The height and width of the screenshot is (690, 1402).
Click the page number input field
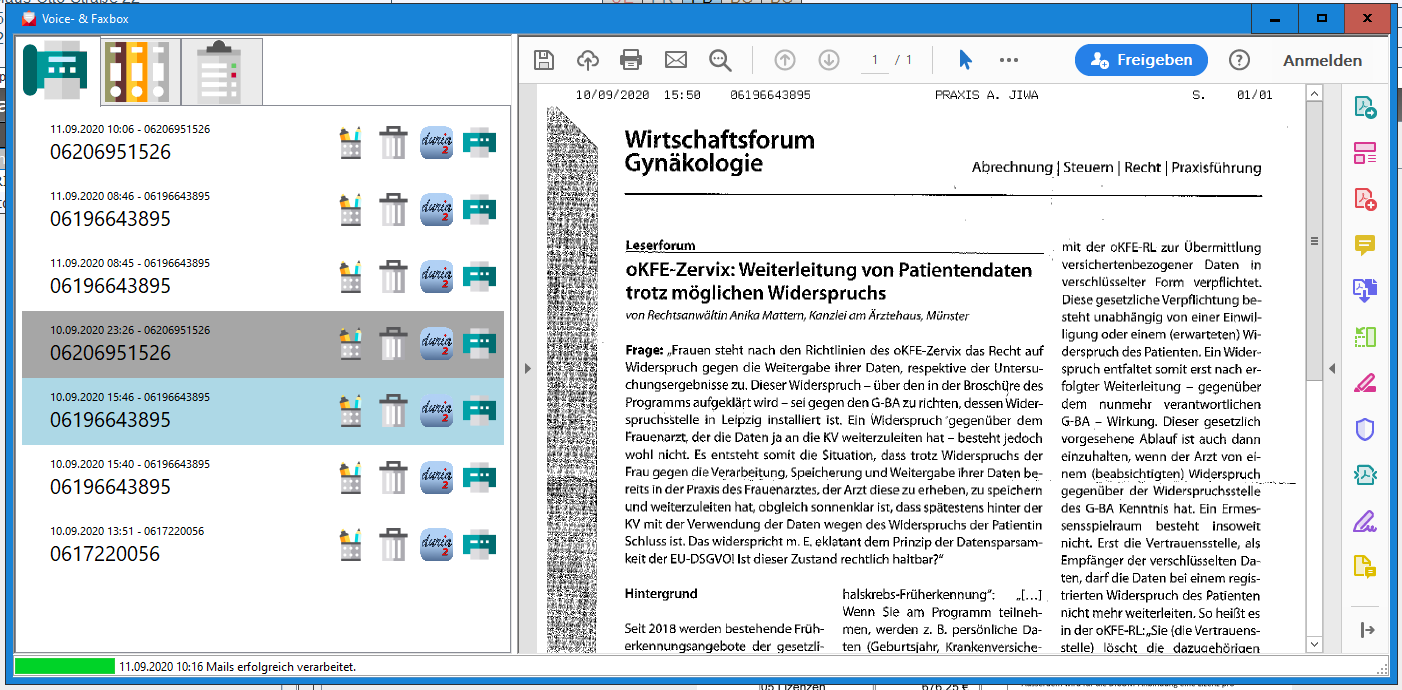[875, 60]
